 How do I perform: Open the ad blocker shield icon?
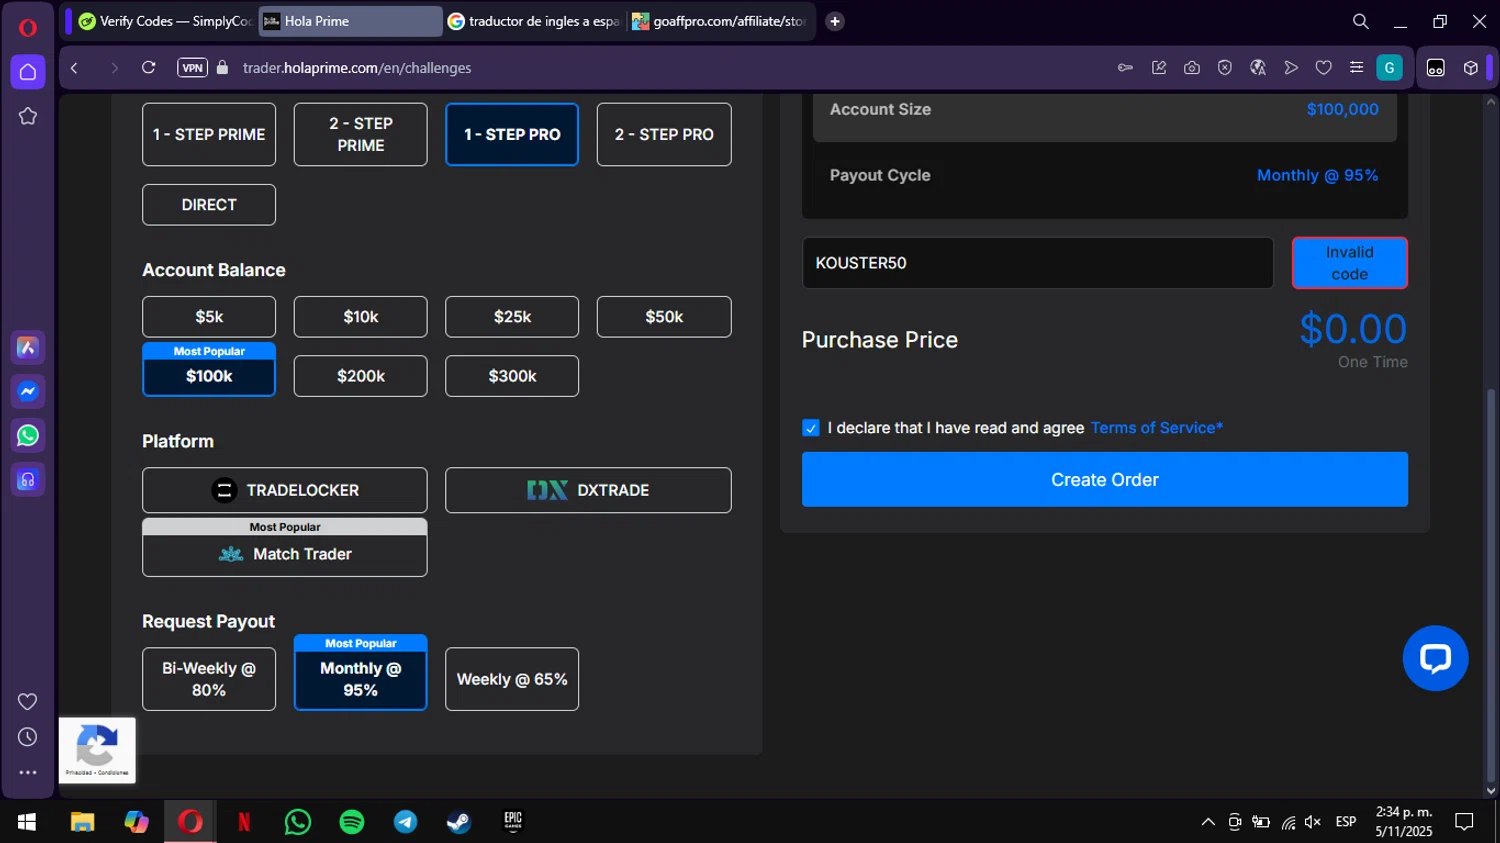1225,68
